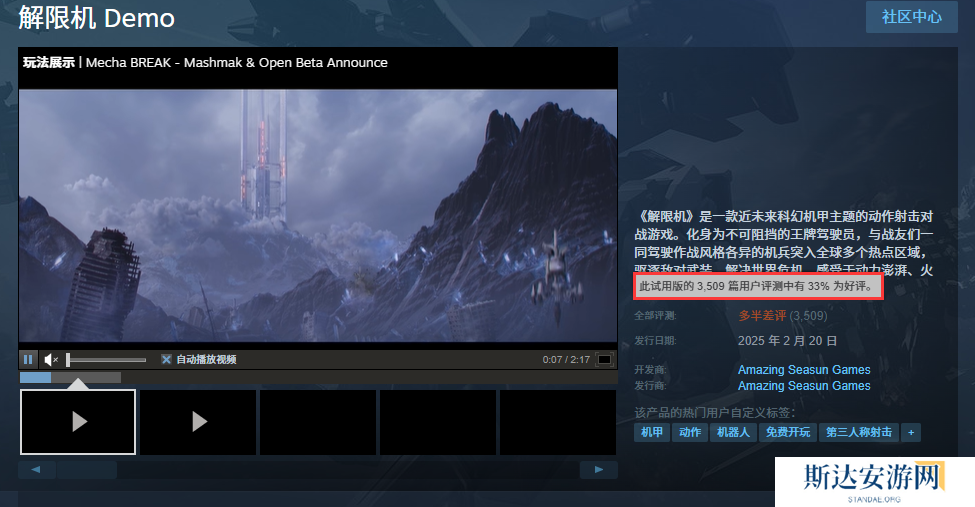
Task: Select the 机甲 tag
Action: [652, 432]
